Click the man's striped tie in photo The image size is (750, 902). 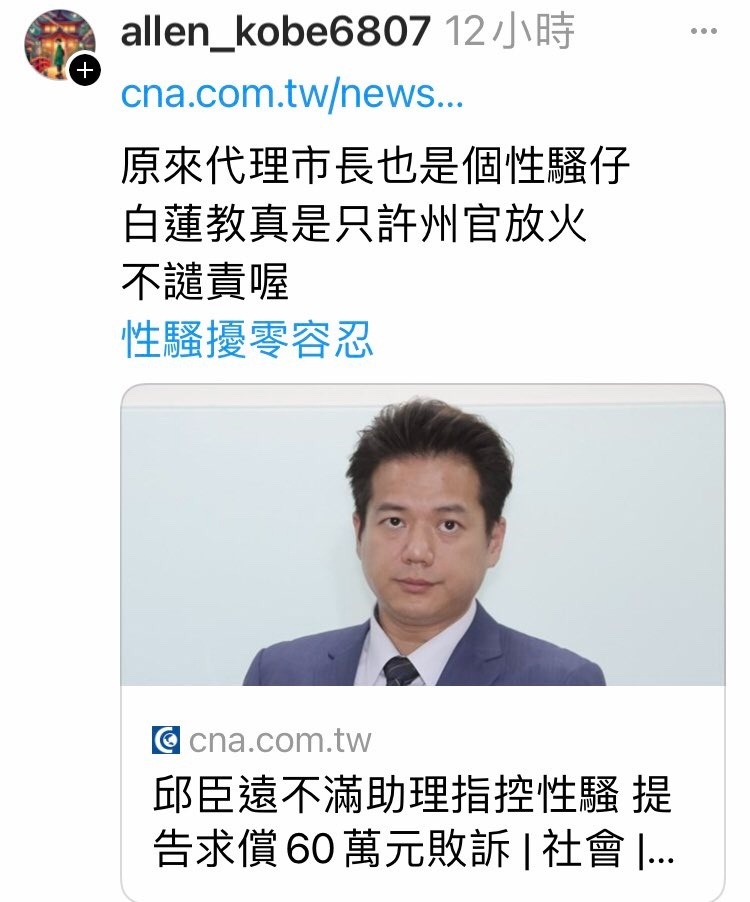[401, 671]
